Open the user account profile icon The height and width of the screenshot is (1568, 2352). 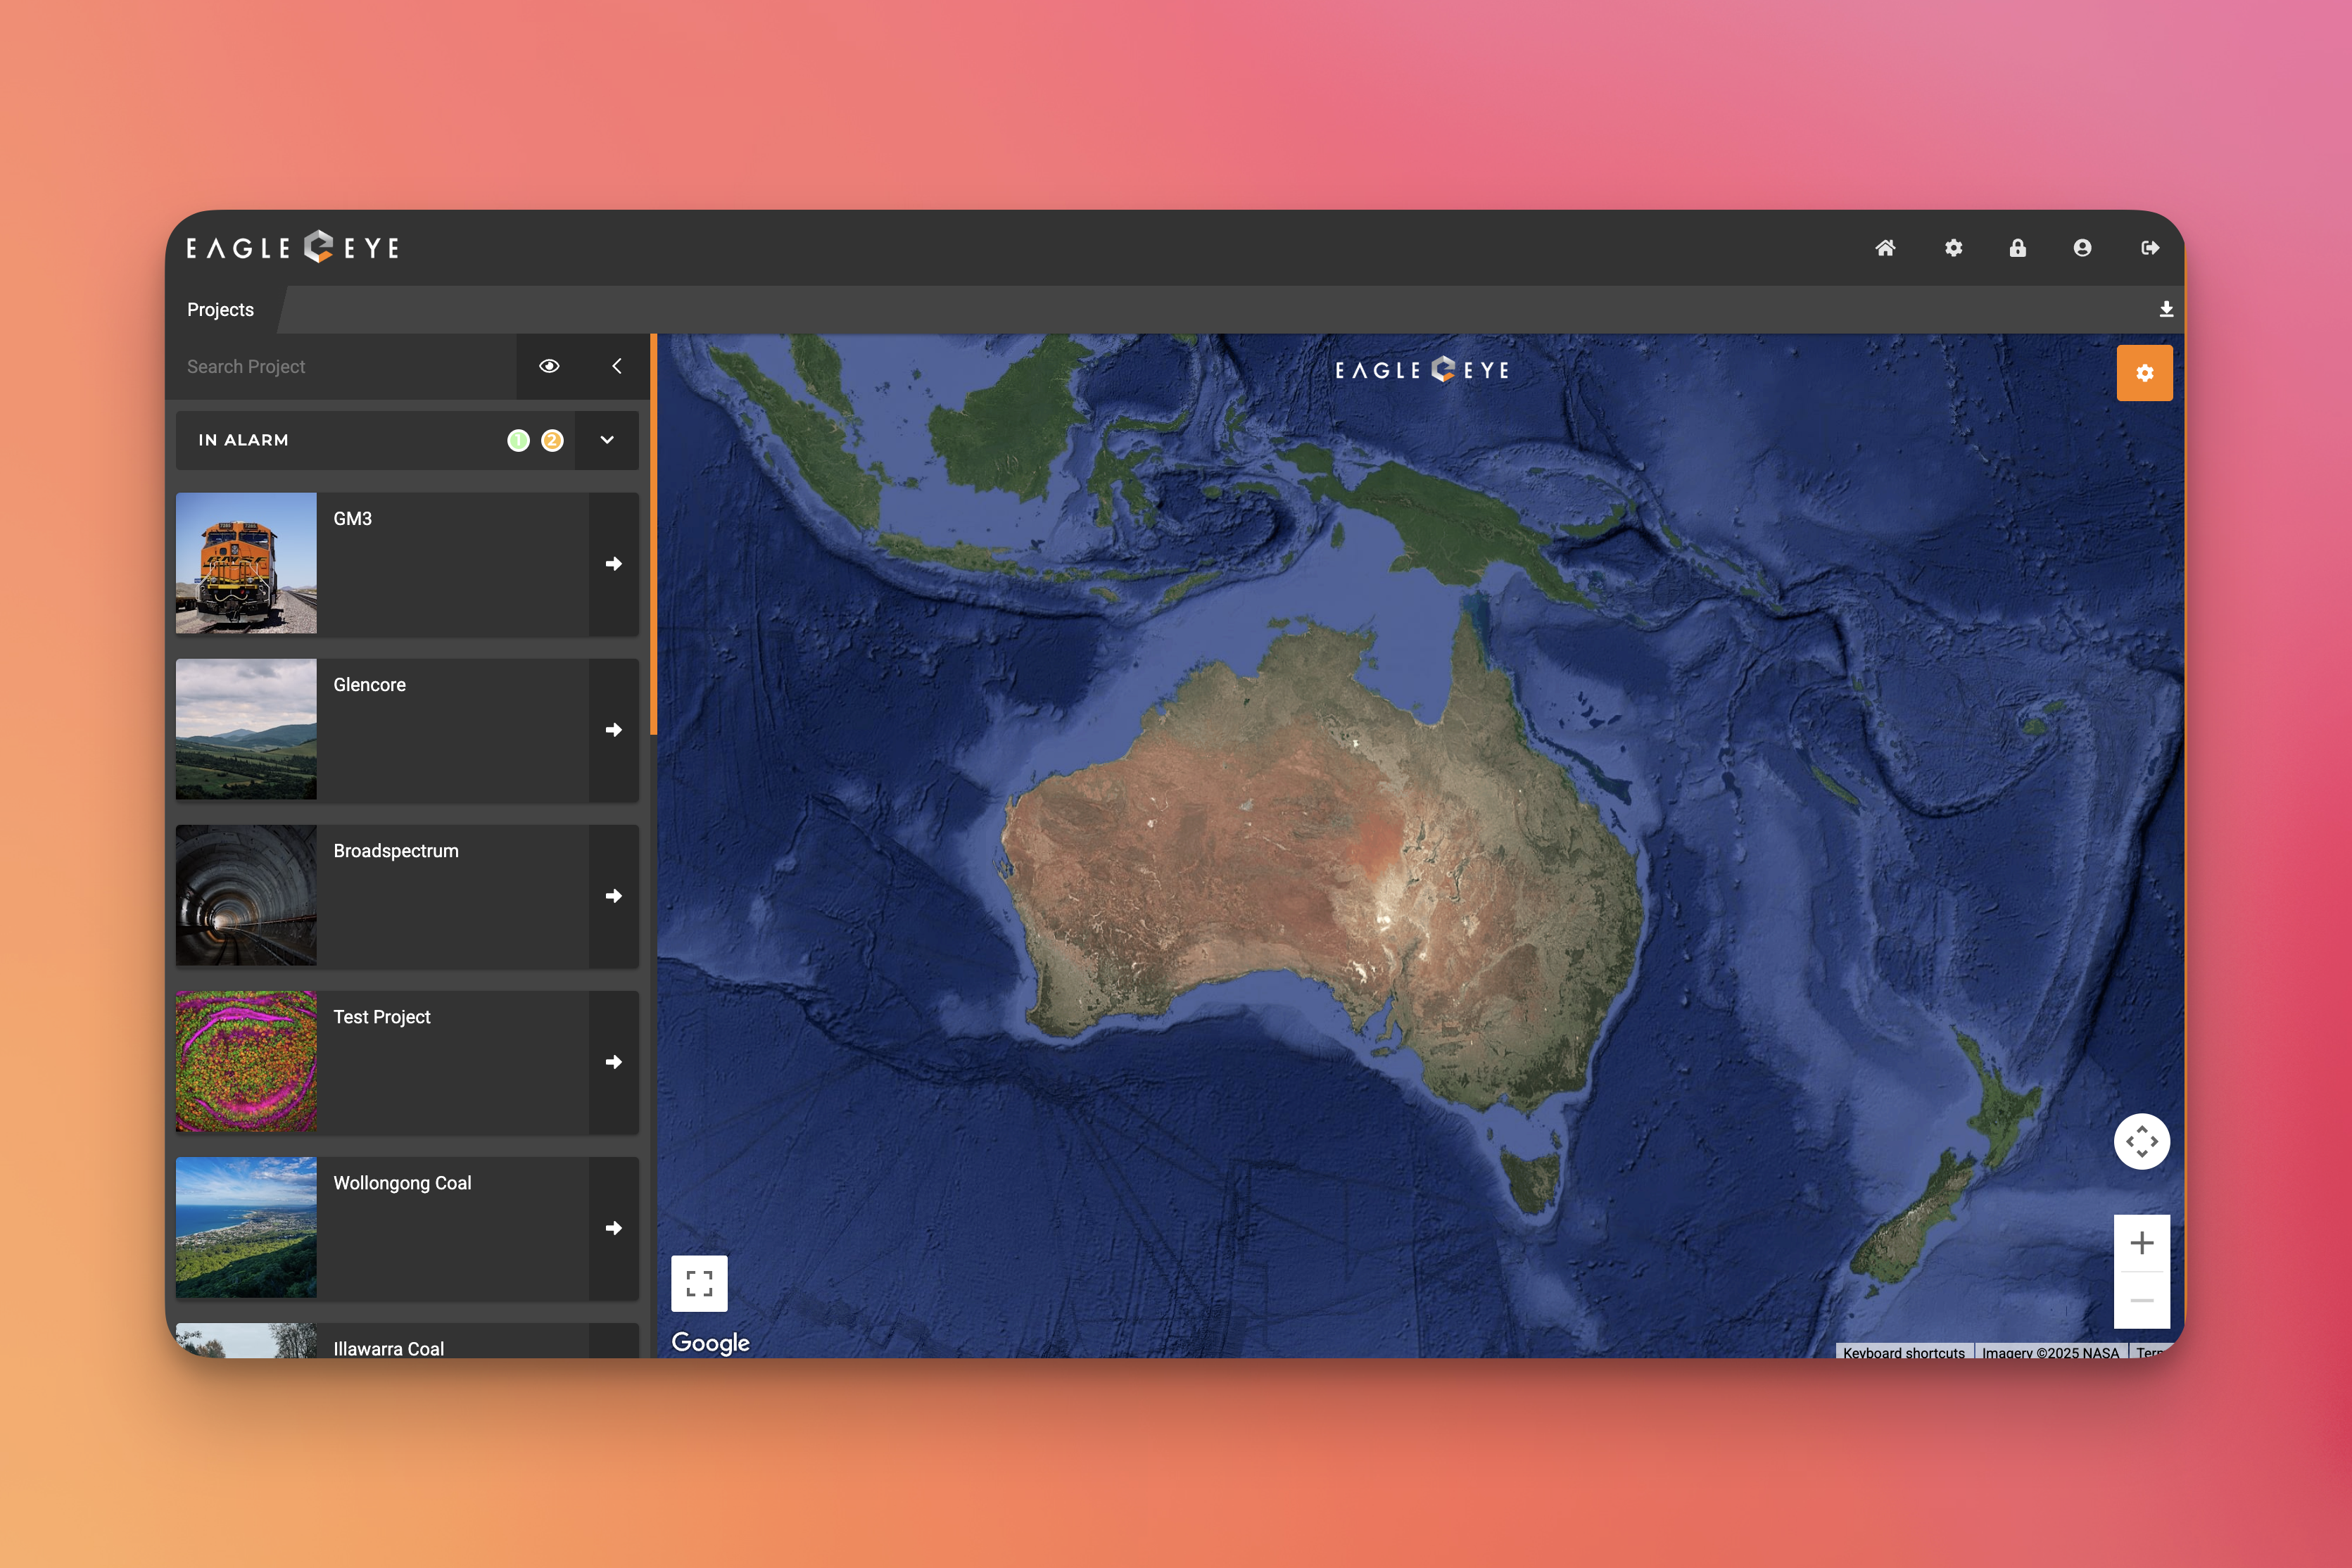tap(2083, 248)
